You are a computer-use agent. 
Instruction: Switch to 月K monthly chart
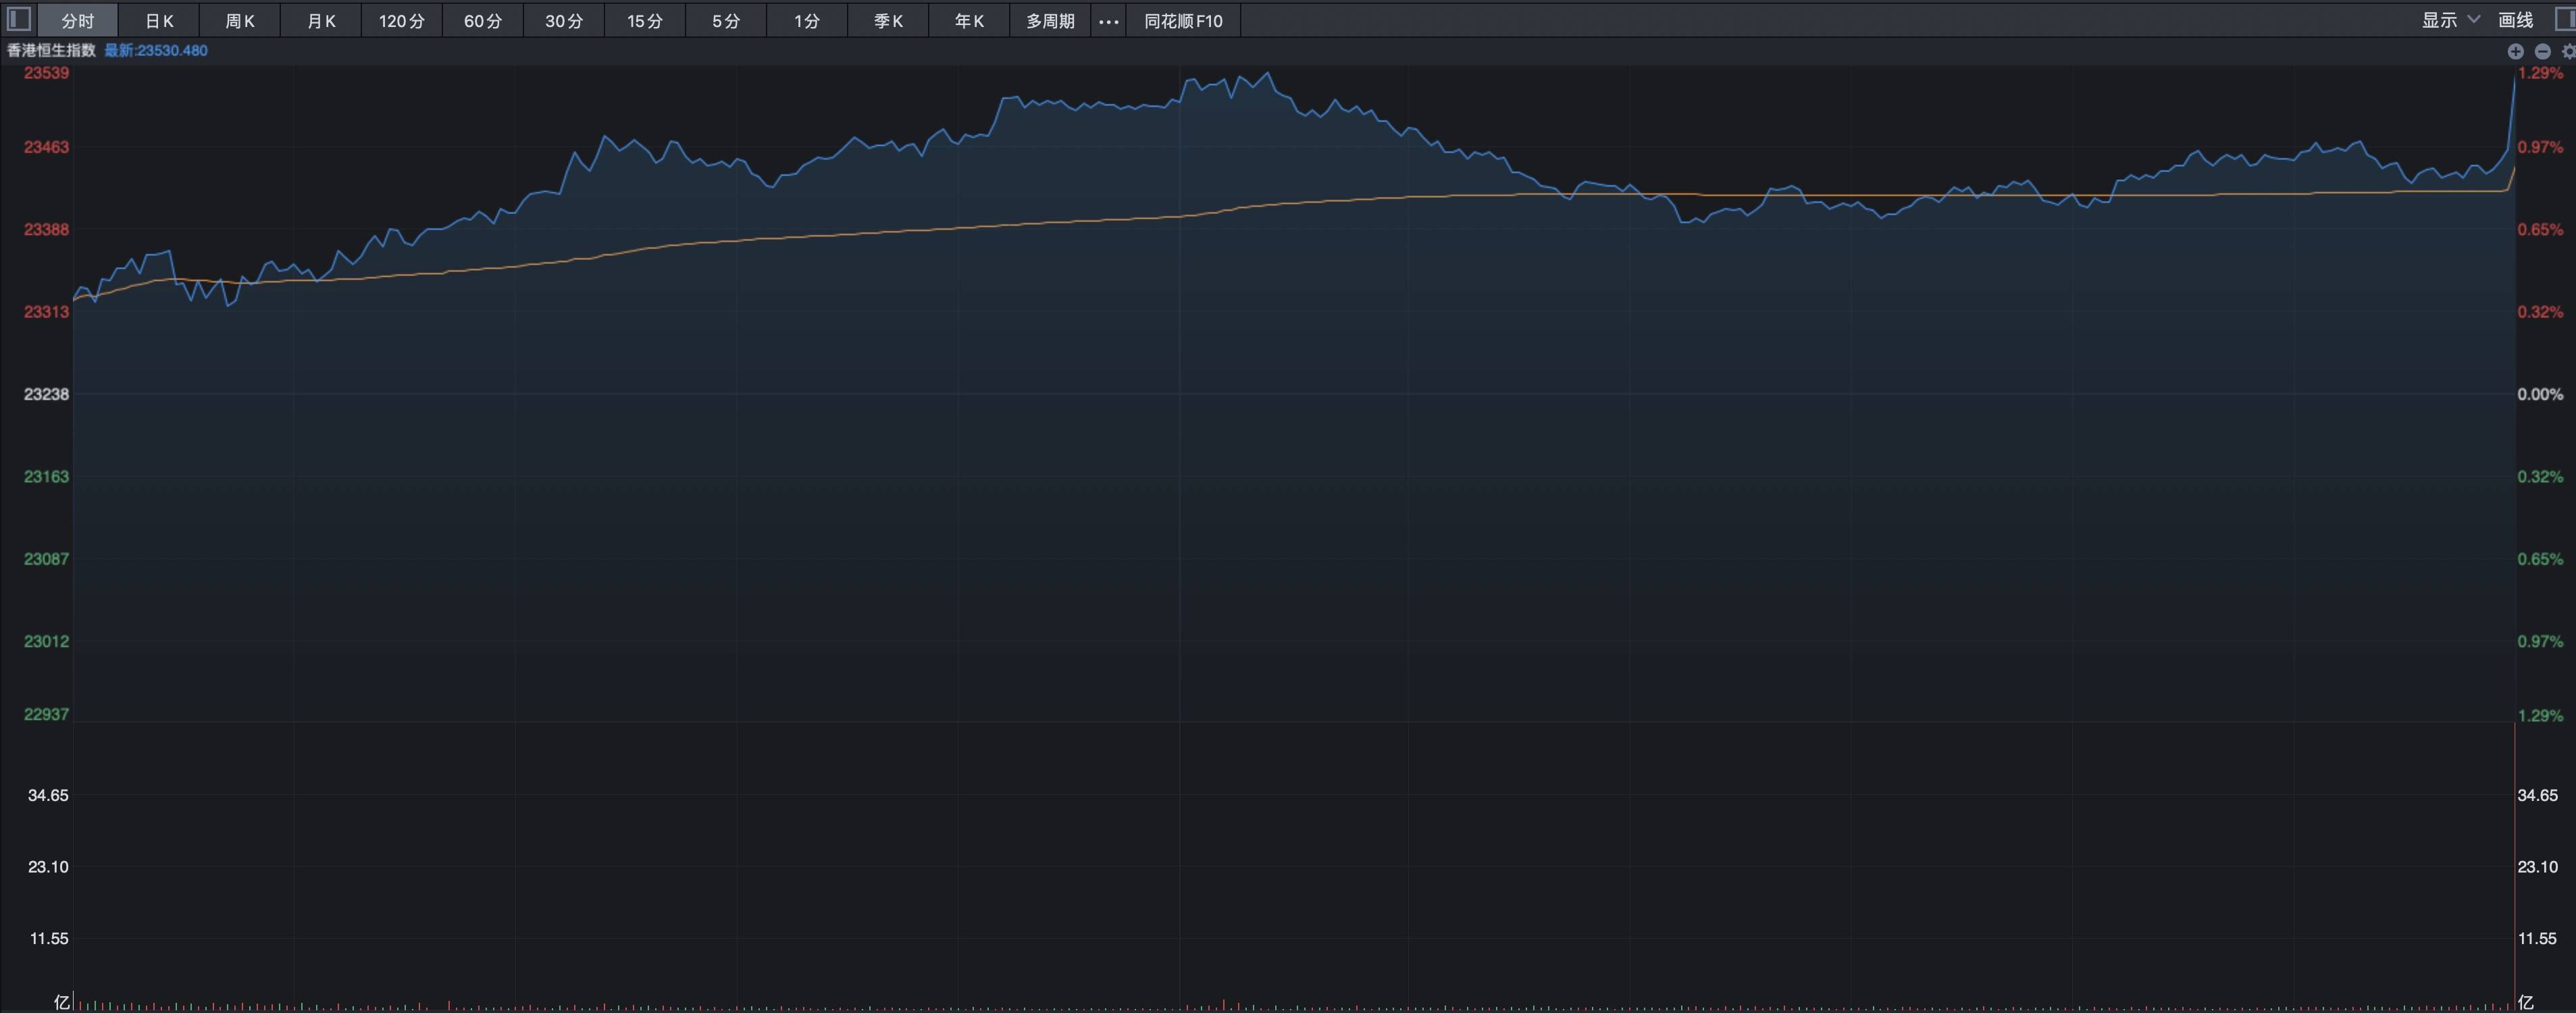pyautogui.click(x=321, y=21)
